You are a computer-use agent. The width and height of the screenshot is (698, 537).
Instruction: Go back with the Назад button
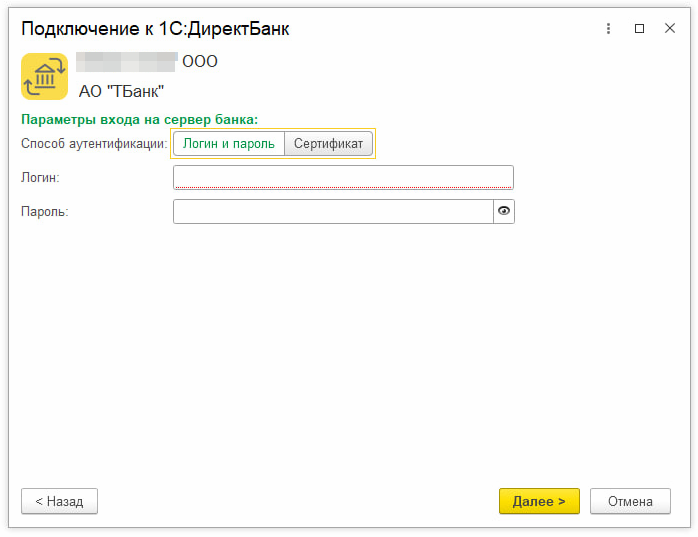pos(59,501)
